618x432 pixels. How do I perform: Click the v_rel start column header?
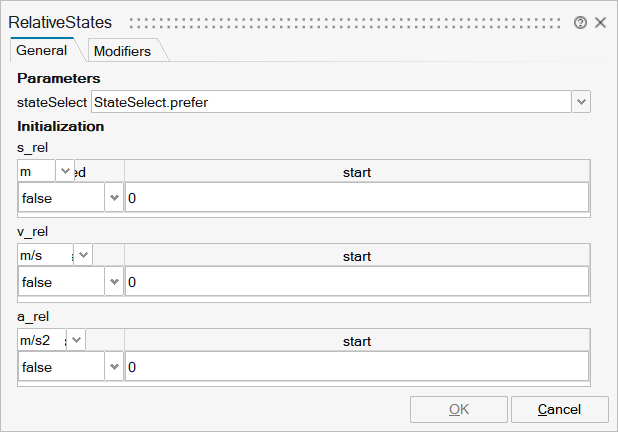(x=356, y=256)
